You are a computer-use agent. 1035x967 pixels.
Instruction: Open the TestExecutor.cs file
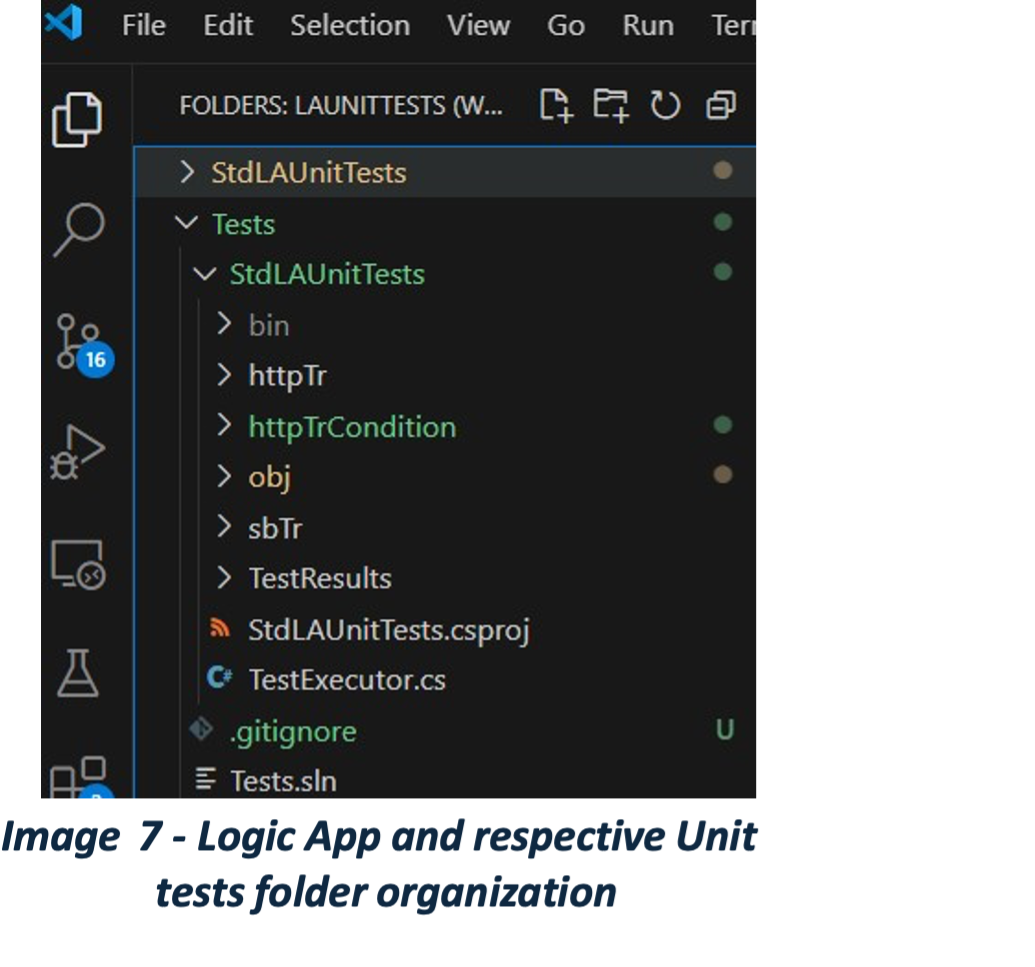[x=346, y=680]
